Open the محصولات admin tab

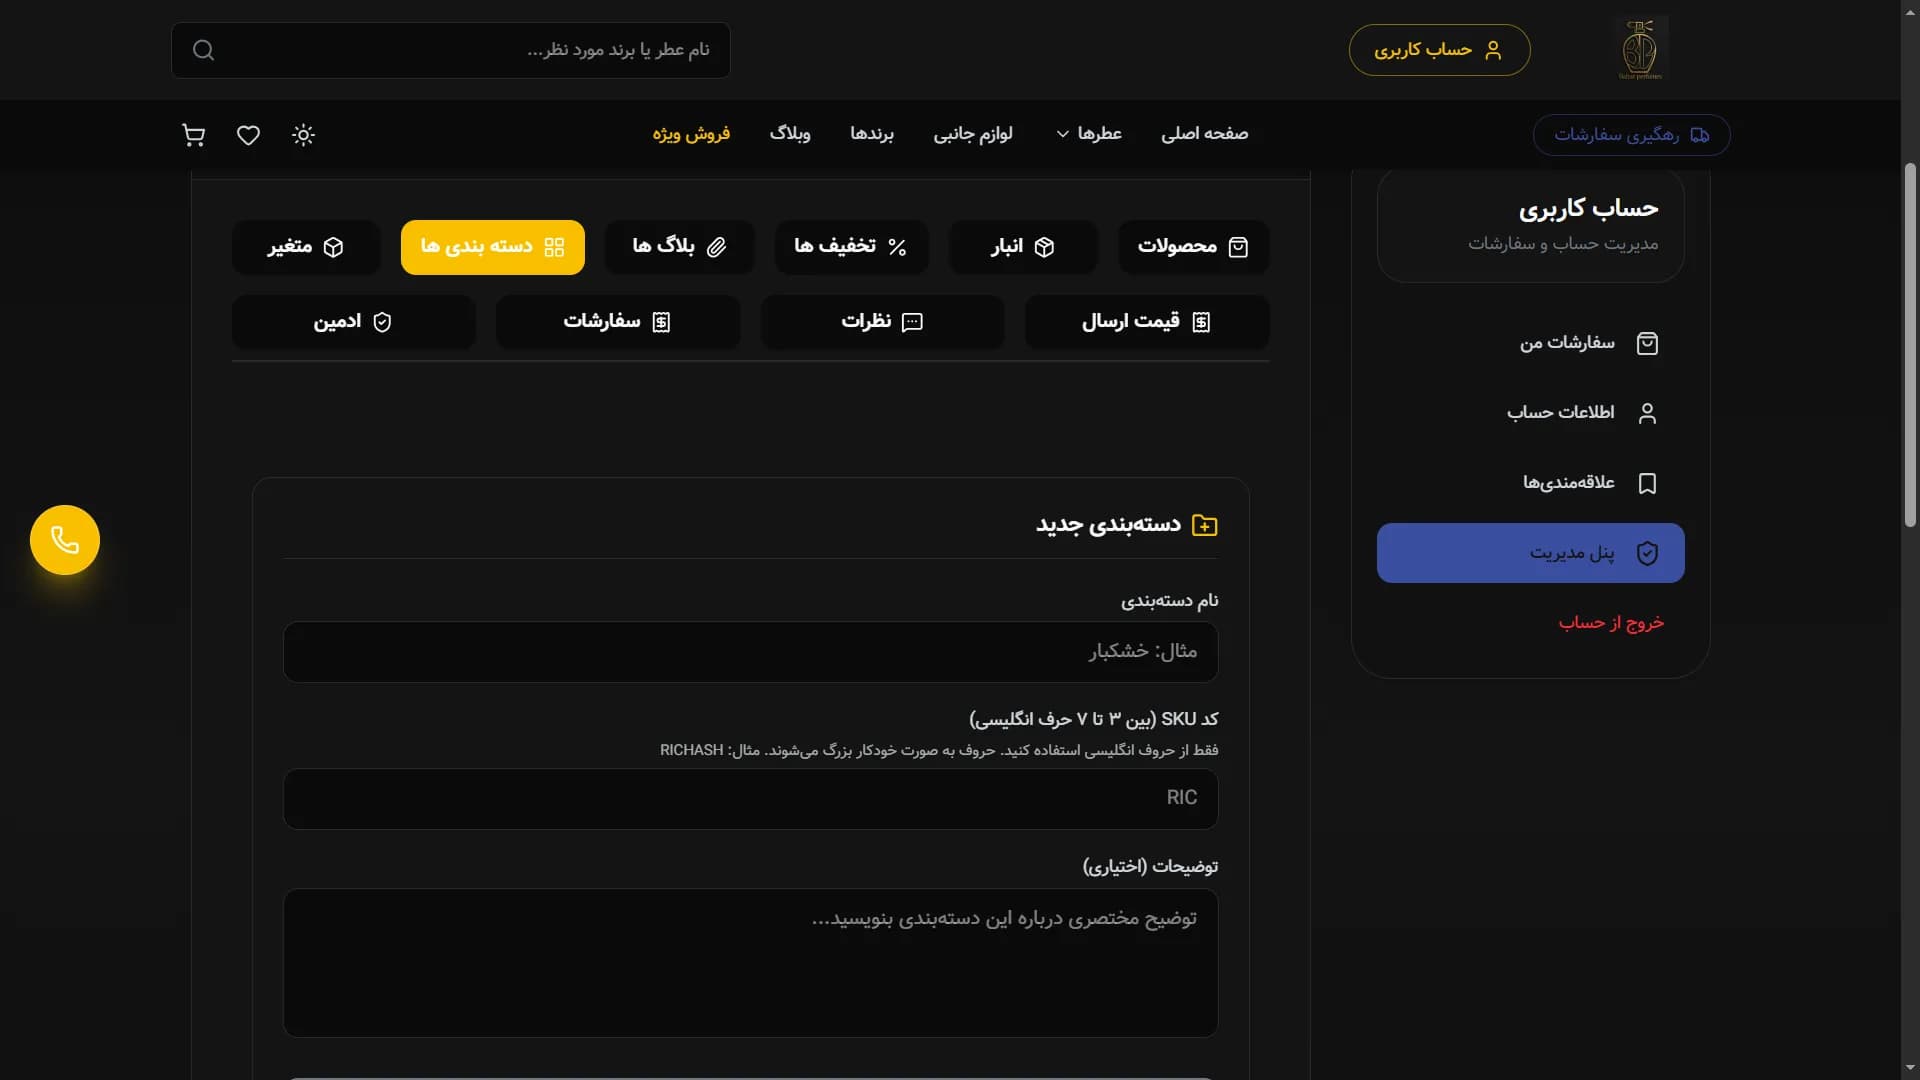coord(1193,247)
